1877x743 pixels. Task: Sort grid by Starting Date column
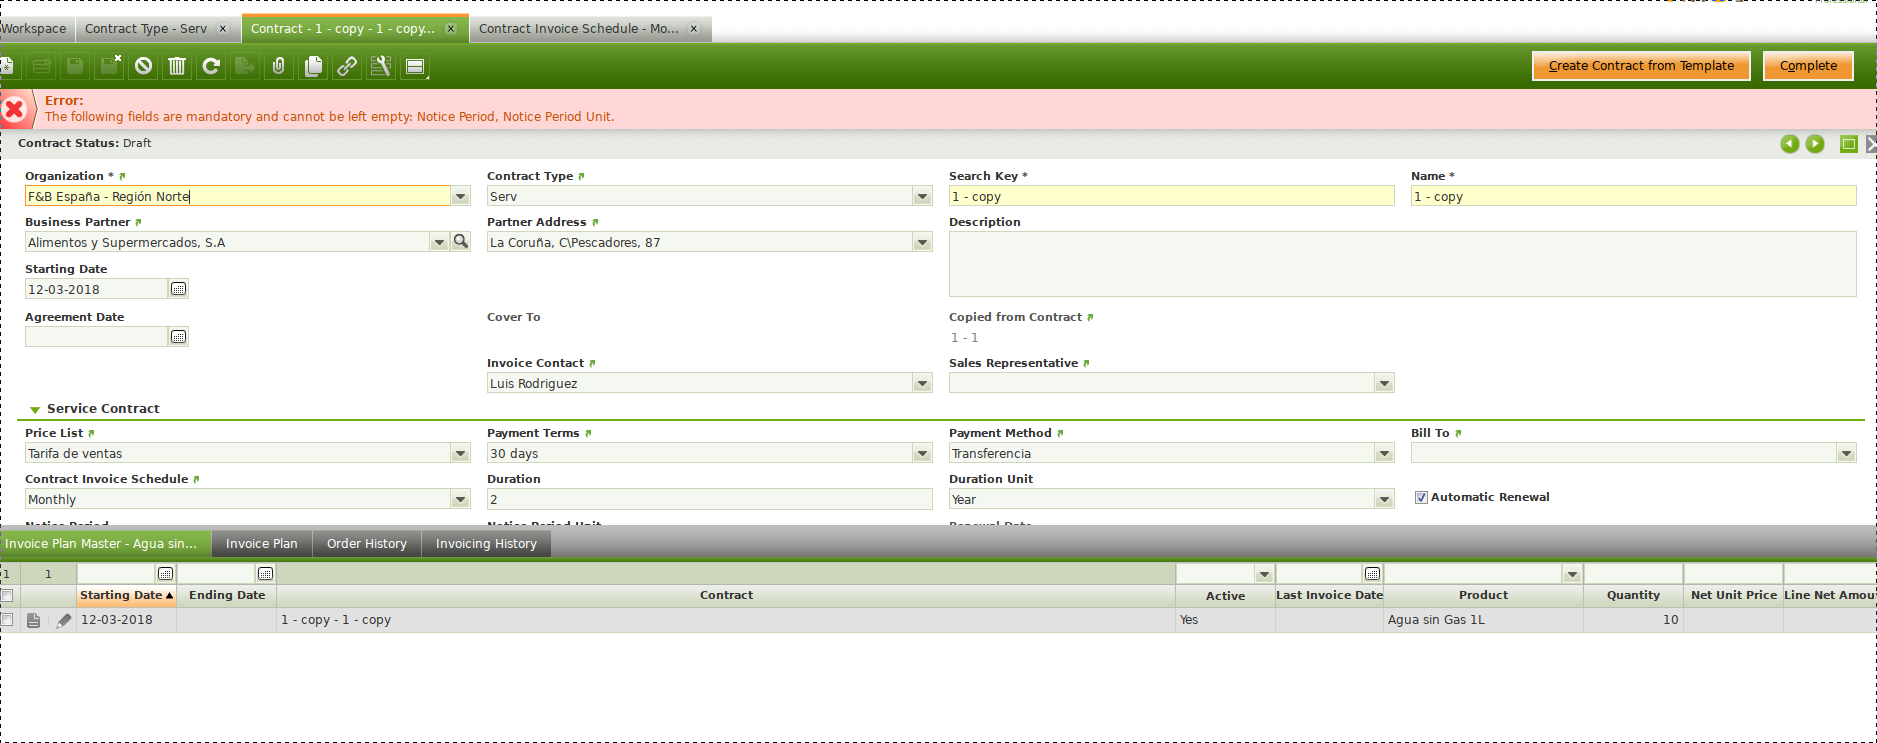(x=127, y=595)
